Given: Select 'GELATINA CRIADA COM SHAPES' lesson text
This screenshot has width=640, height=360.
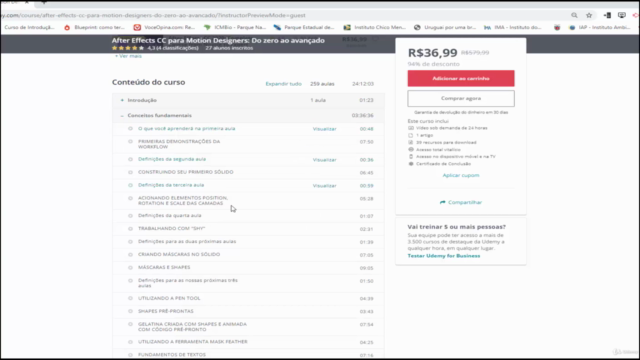Looking at the screenshot, I should tap(192, 327).
